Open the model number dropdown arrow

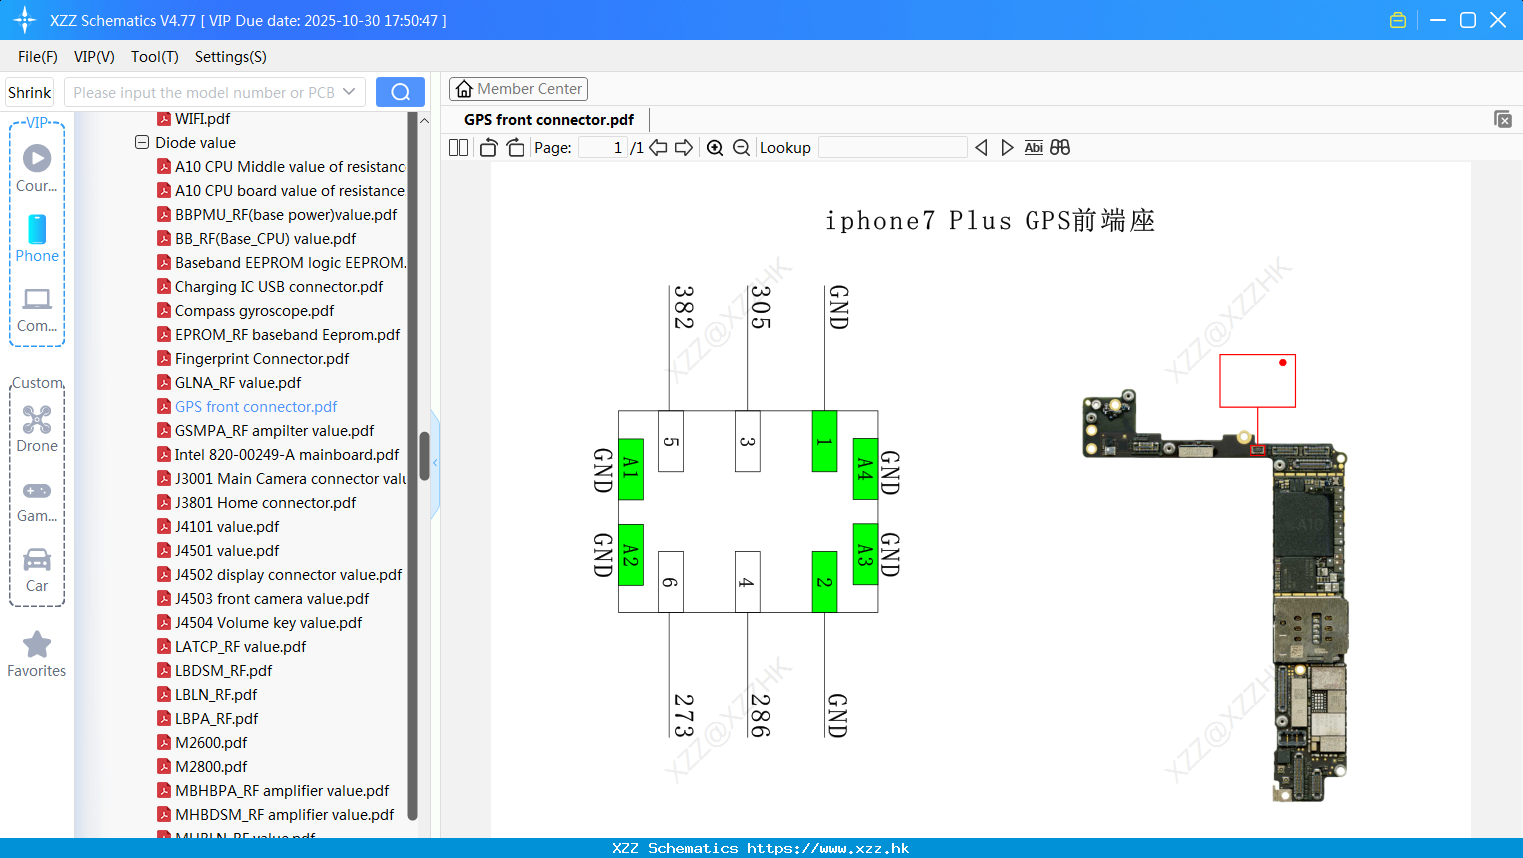[x=349, y=92]
